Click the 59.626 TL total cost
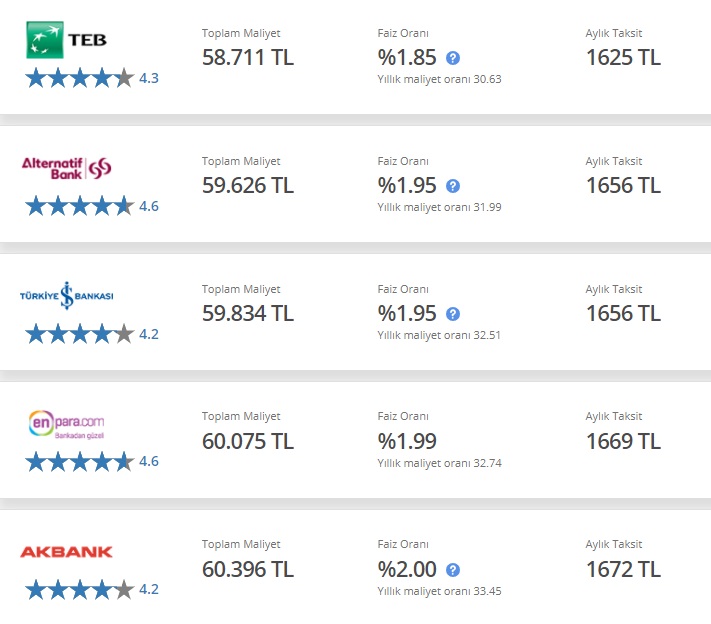Viewport: 711px width, 624px height. 248,185
